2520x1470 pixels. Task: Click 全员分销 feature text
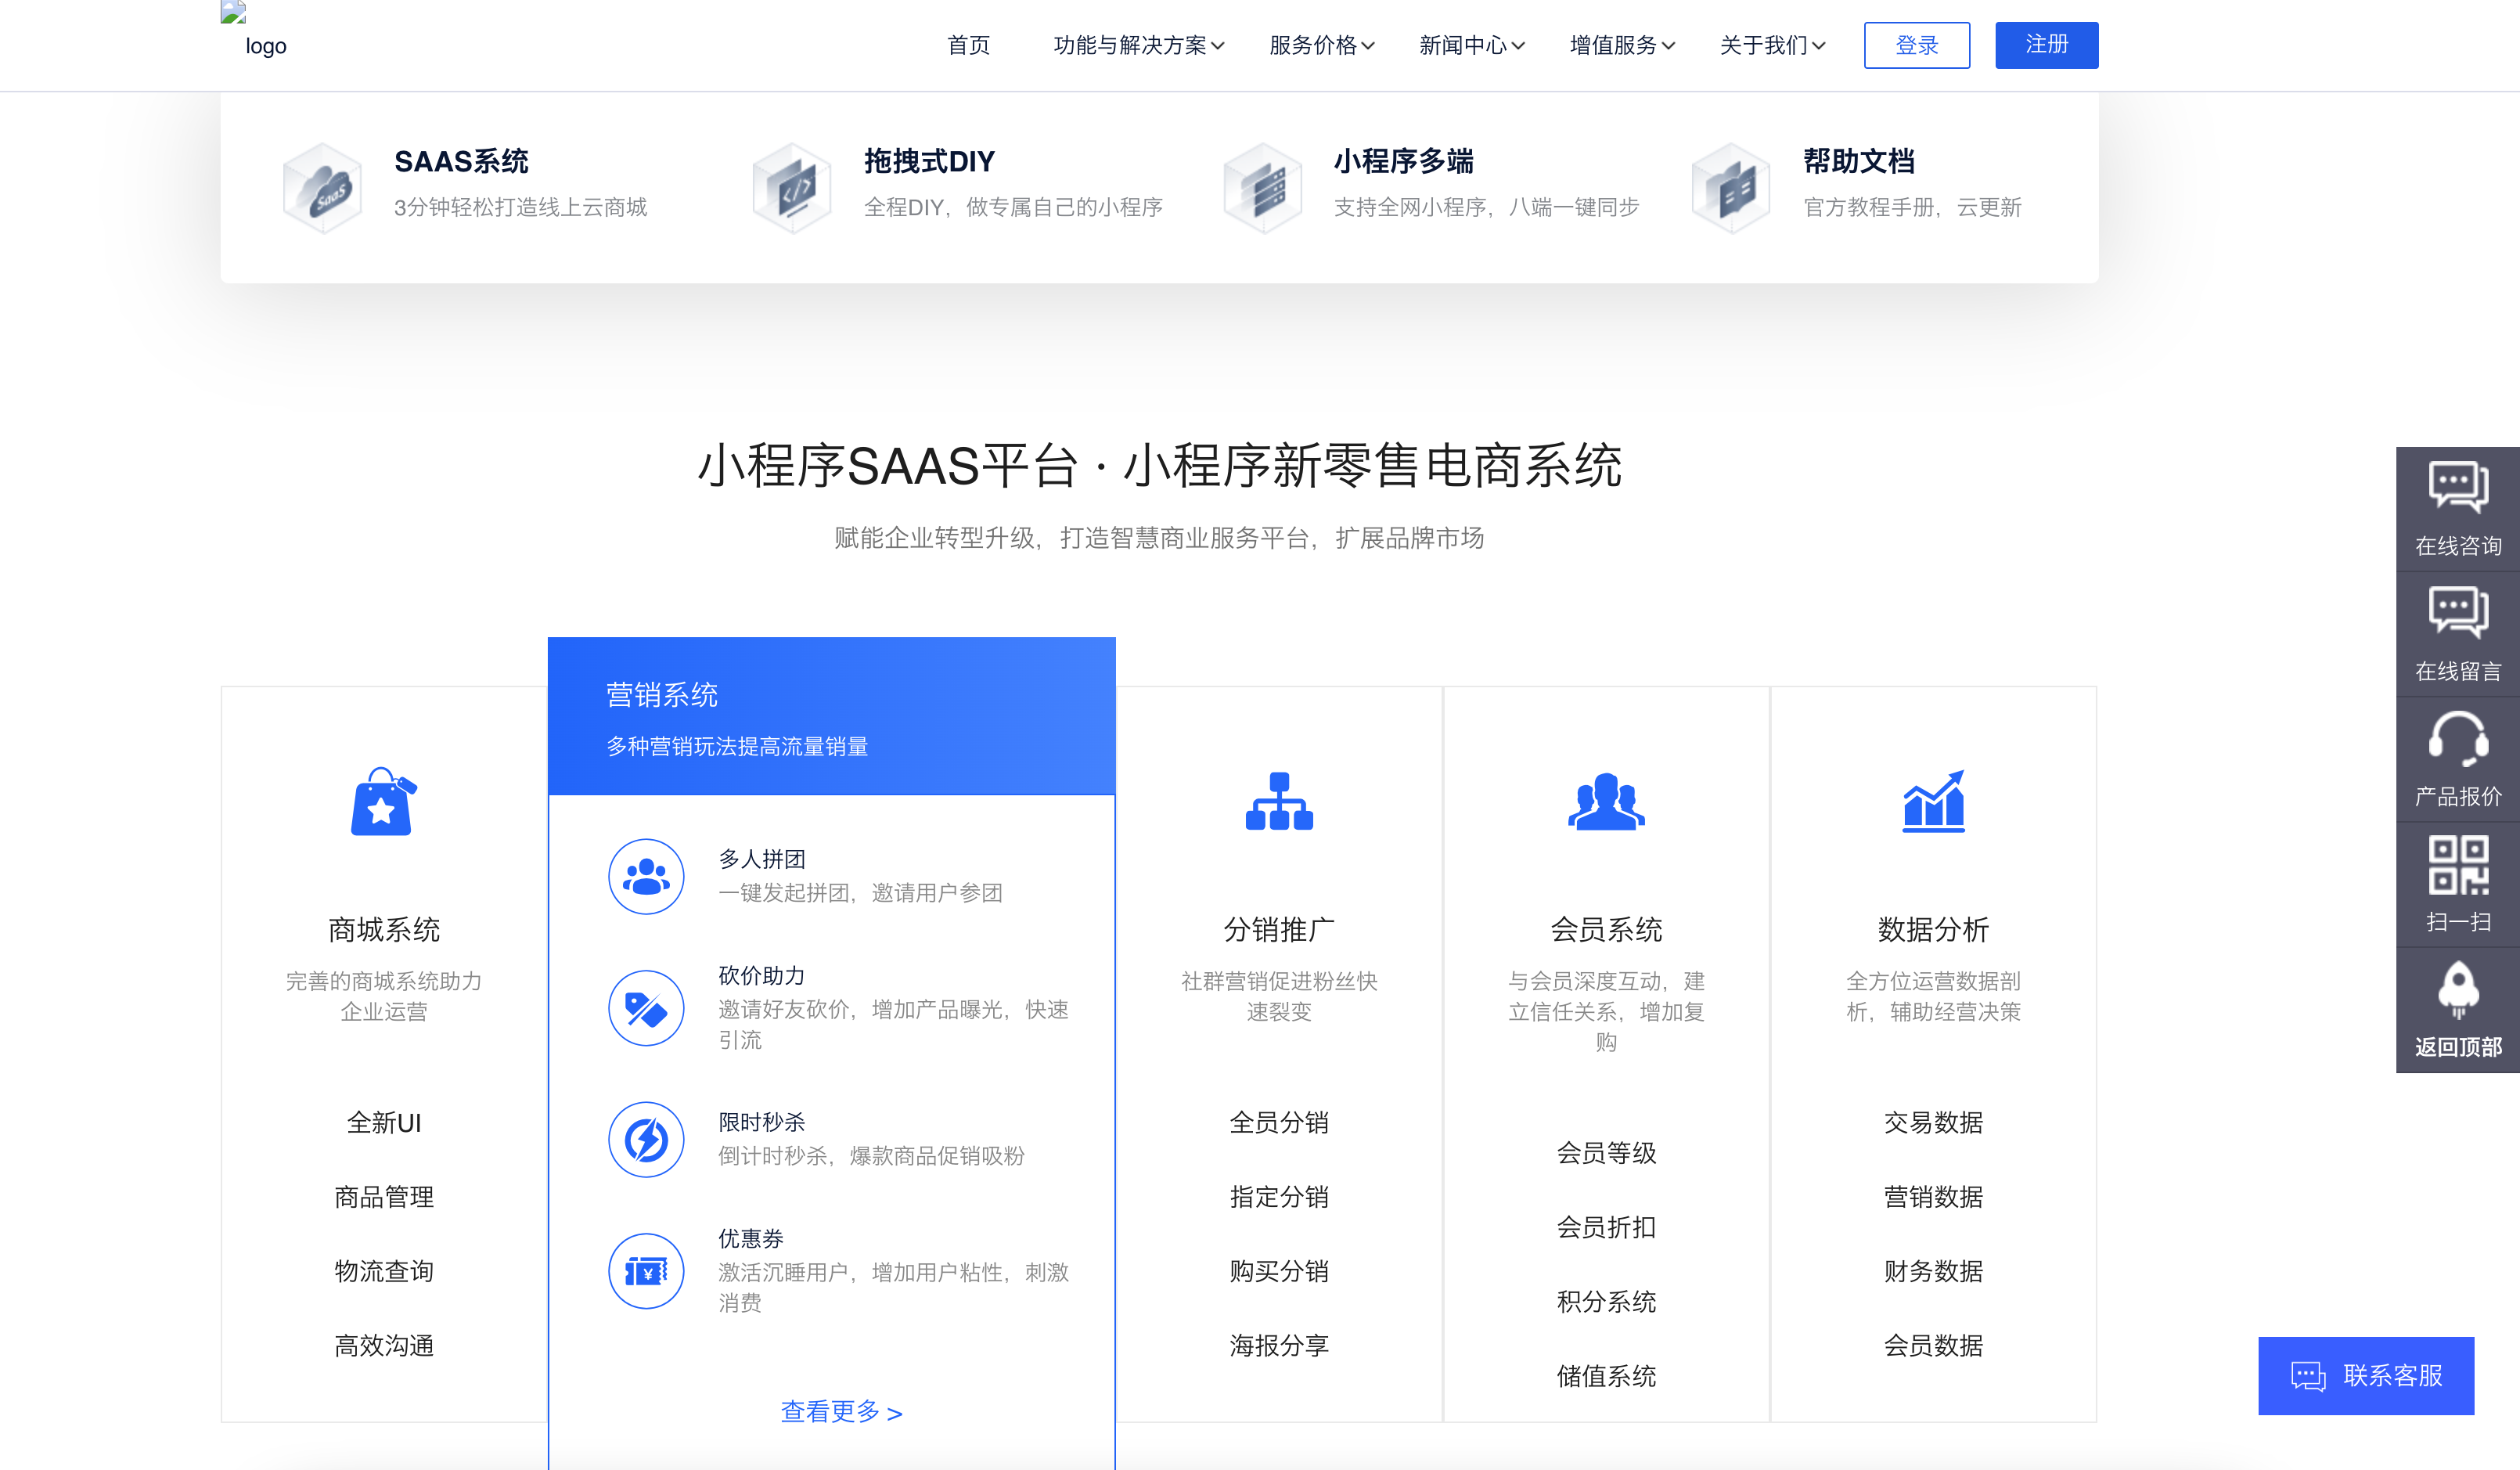coord(1279,1122)
